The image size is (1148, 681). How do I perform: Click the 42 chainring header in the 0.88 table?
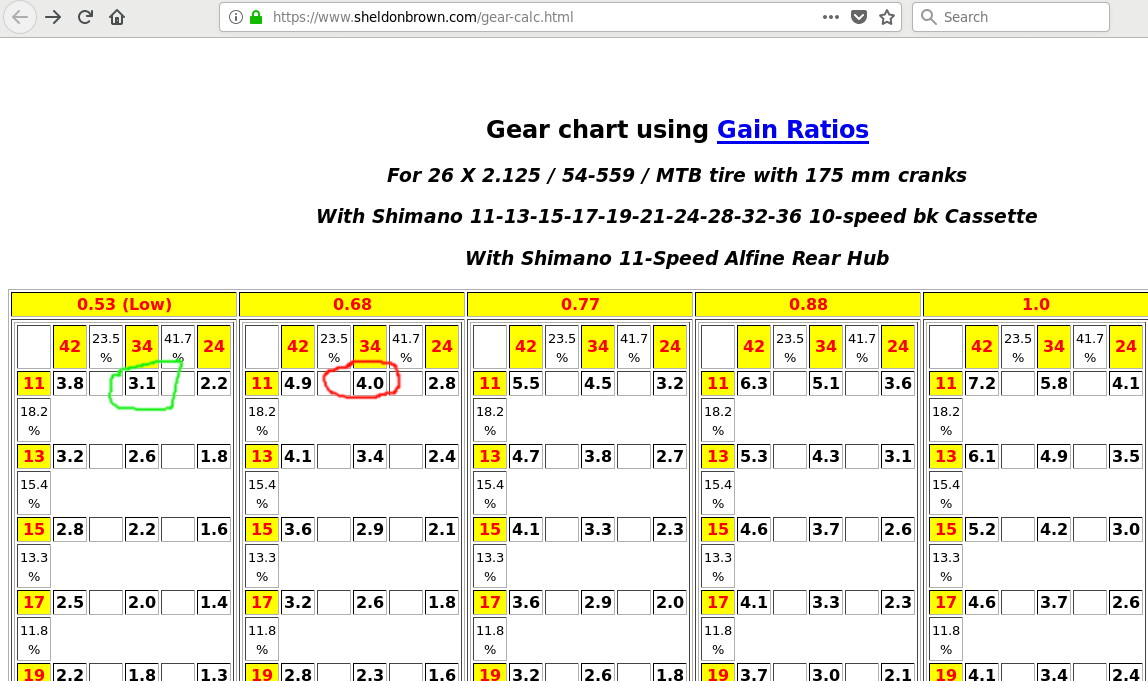click(754, 346)
